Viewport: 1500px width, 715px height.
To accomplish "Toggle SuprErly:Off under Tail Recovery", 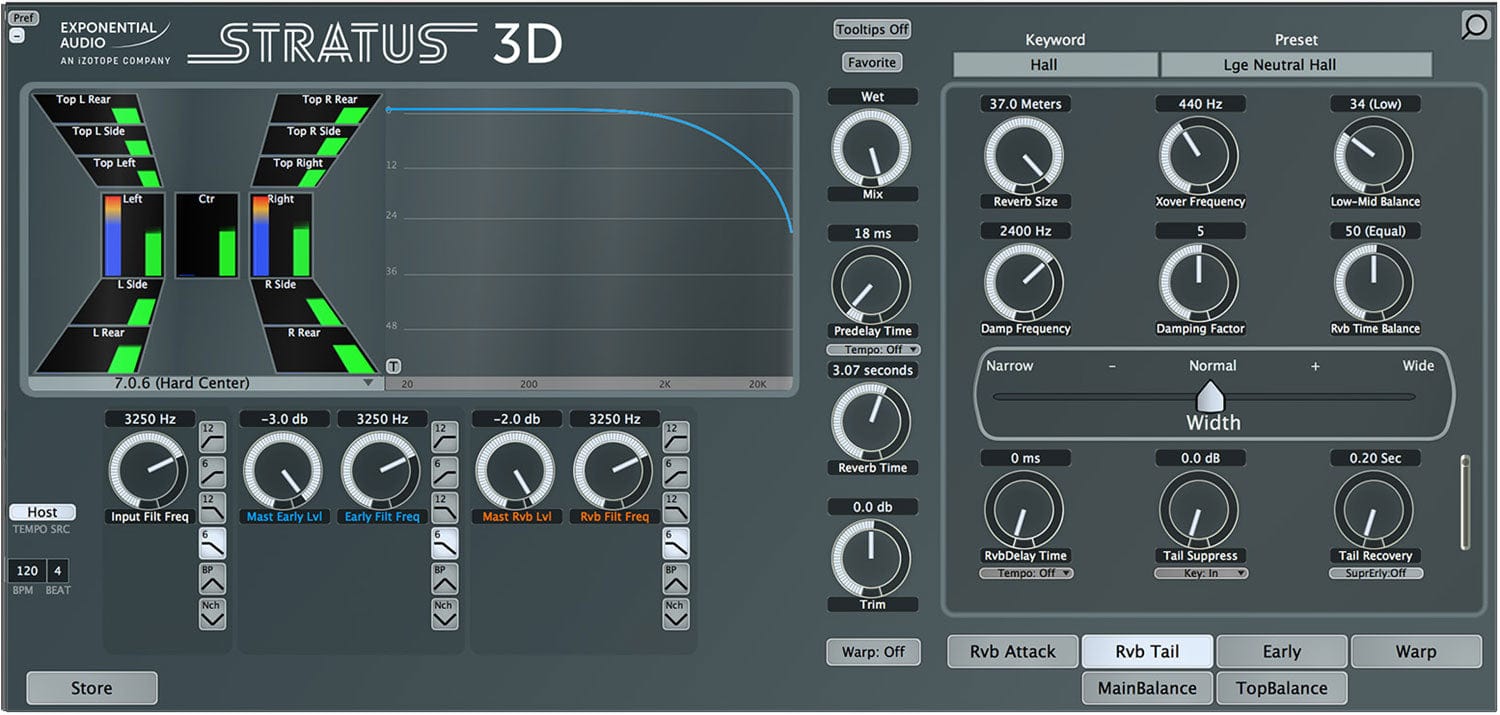I will [1376, 573].
